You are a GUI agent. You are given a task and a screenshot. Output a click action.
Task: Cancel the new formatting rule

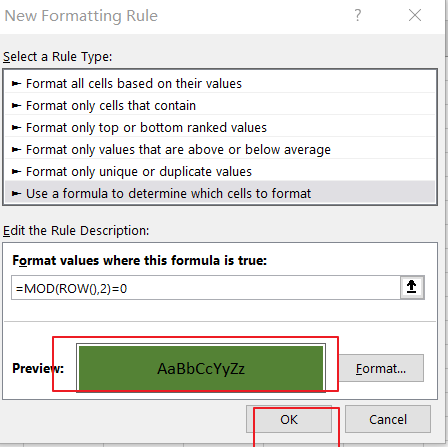point(388,419)
